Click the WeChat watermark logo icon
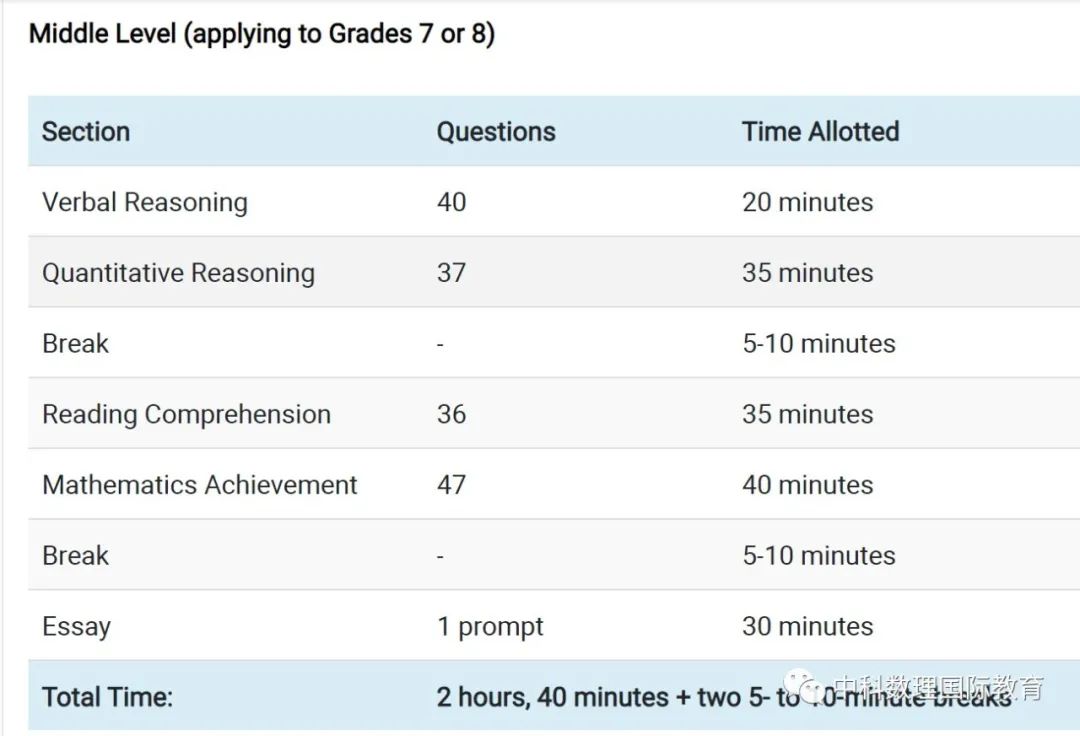 coord(805,686)
